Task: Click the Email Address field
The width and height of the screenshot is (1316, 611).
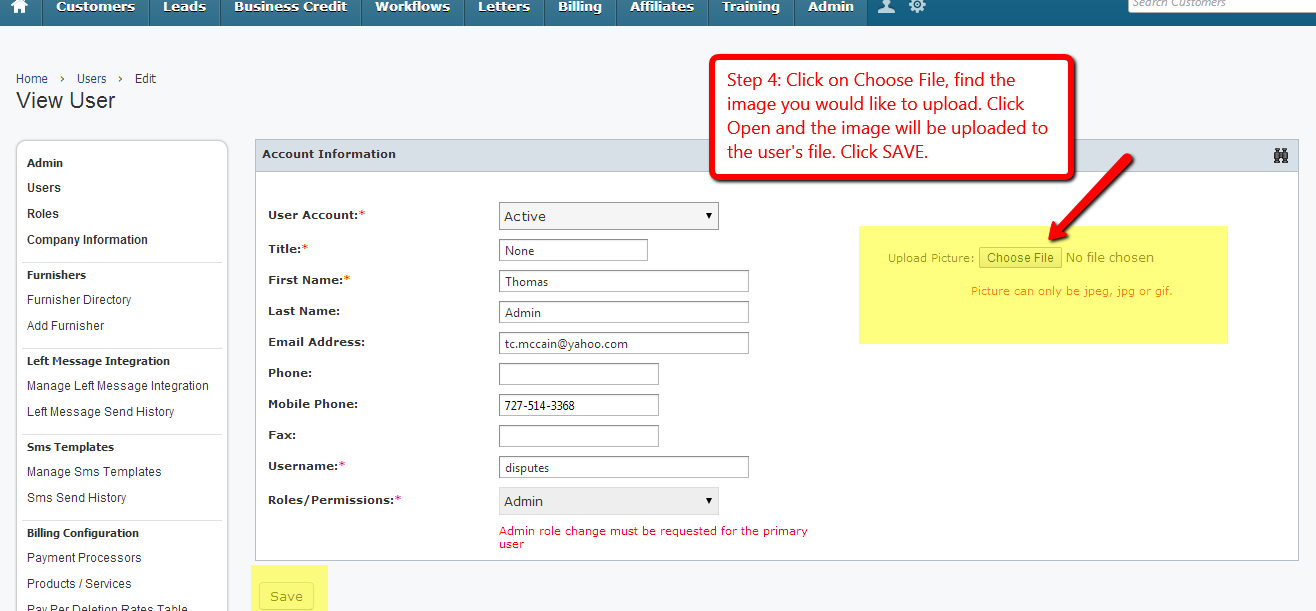Action: (623, 343)
